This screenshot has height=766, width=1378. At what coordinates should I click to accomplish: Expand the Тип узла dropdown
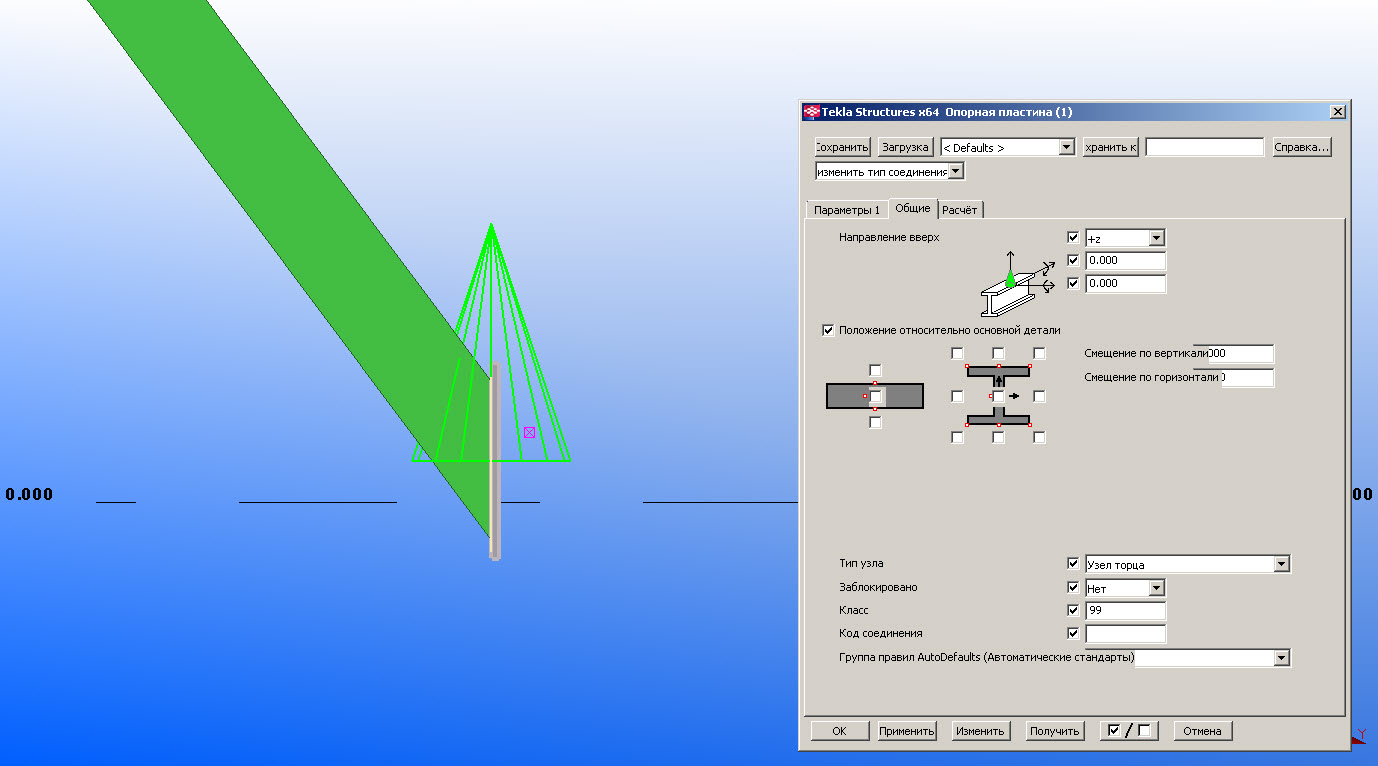(x=1281, y=564)
